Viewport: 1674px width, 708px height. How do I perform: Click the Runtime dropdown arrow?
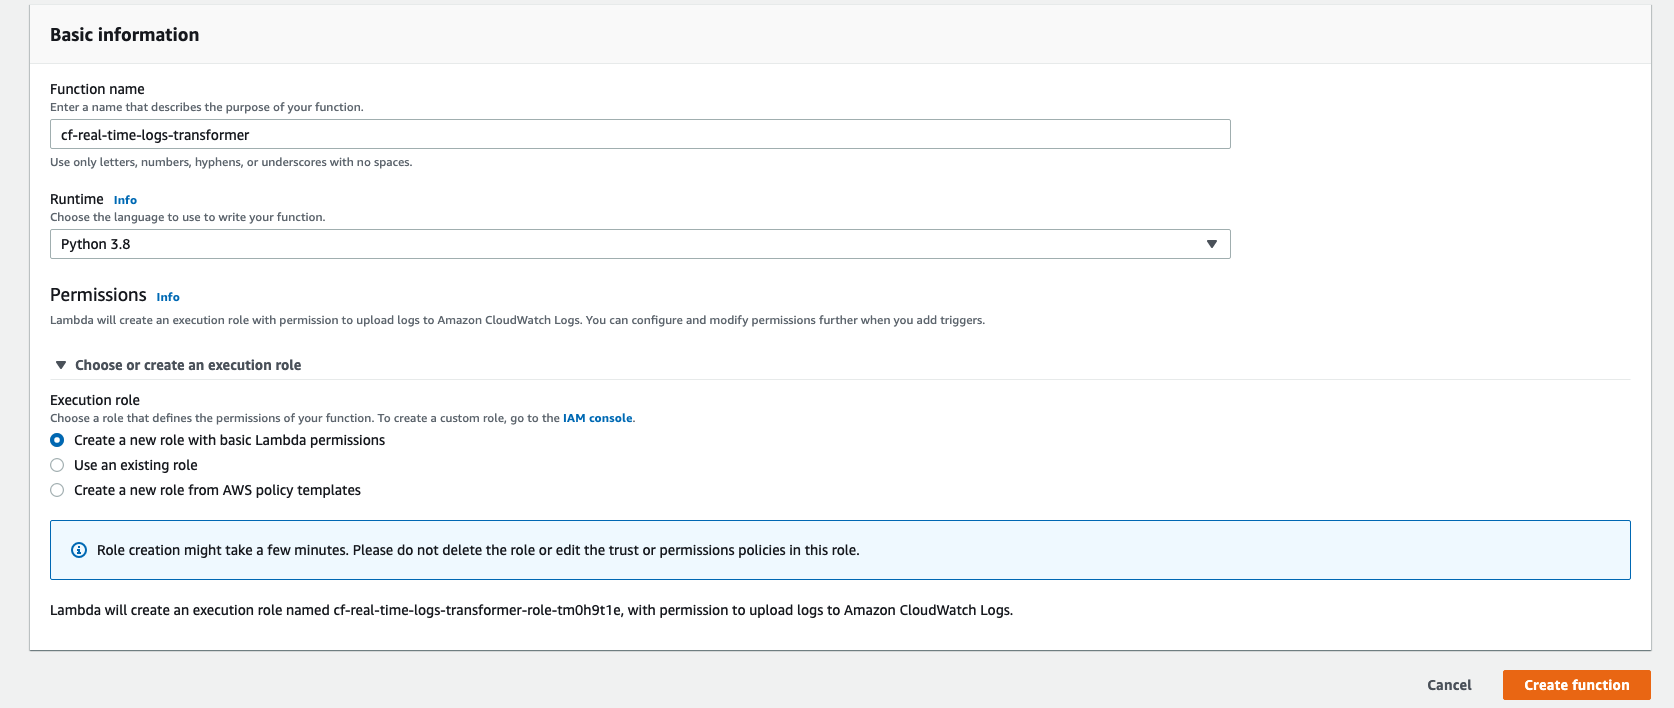tap(1211, 244)
